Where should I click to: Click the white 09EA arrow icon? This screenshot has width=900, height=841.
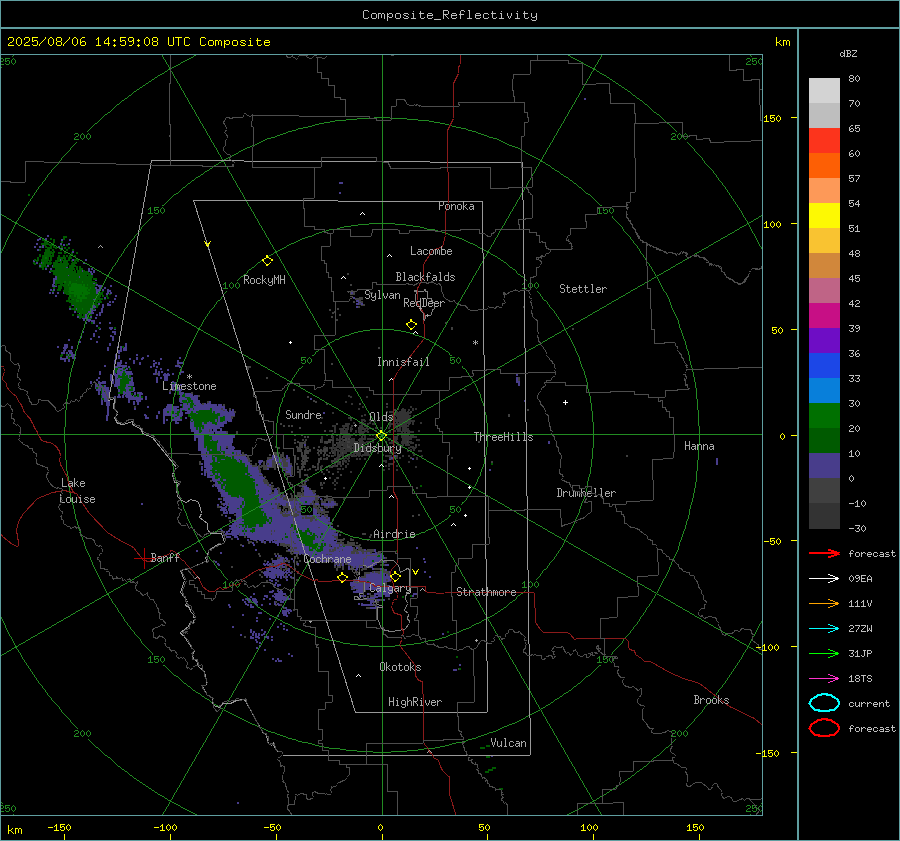pyautogui.click(x=824, y=579)
